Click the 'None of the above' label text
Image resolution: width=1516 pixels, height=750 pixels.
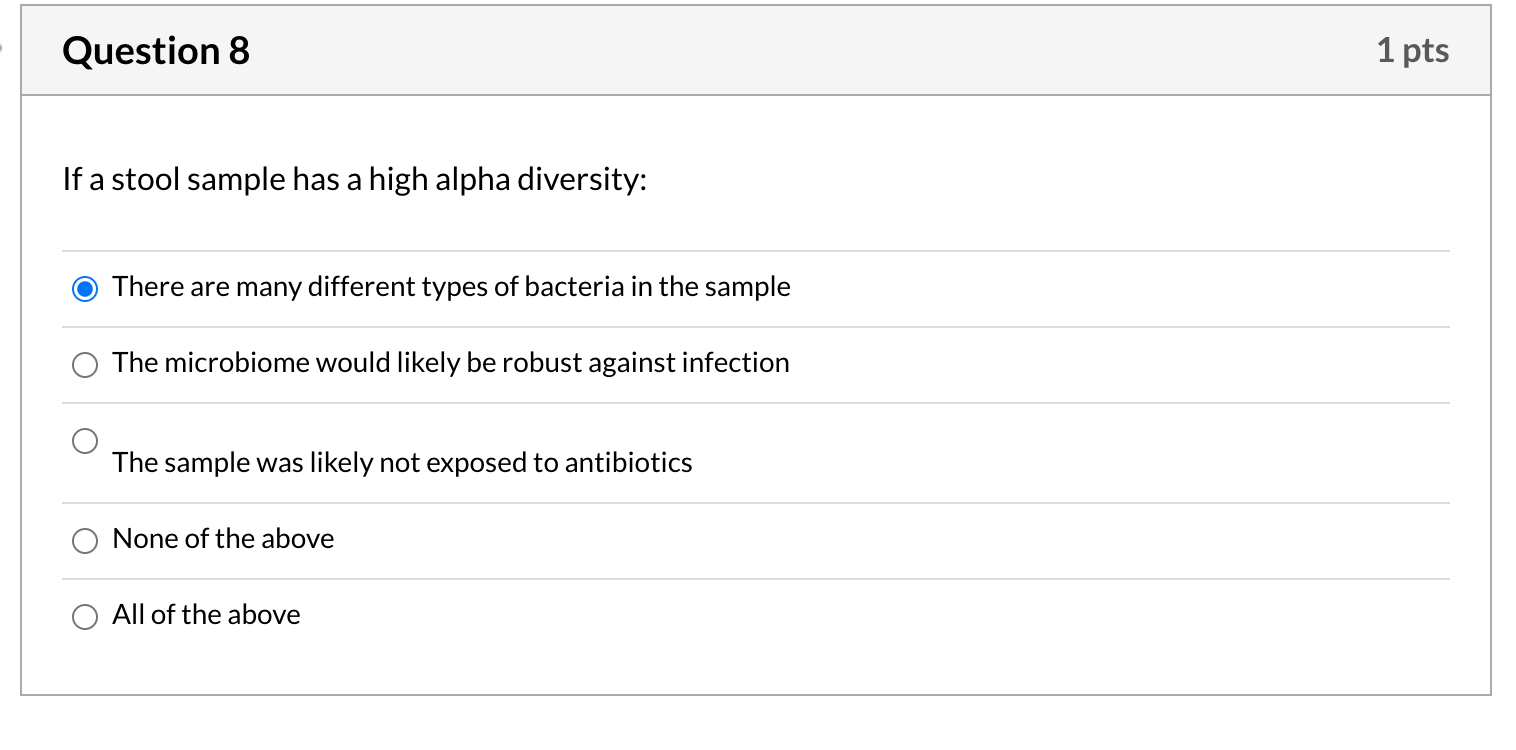point(223,539)
